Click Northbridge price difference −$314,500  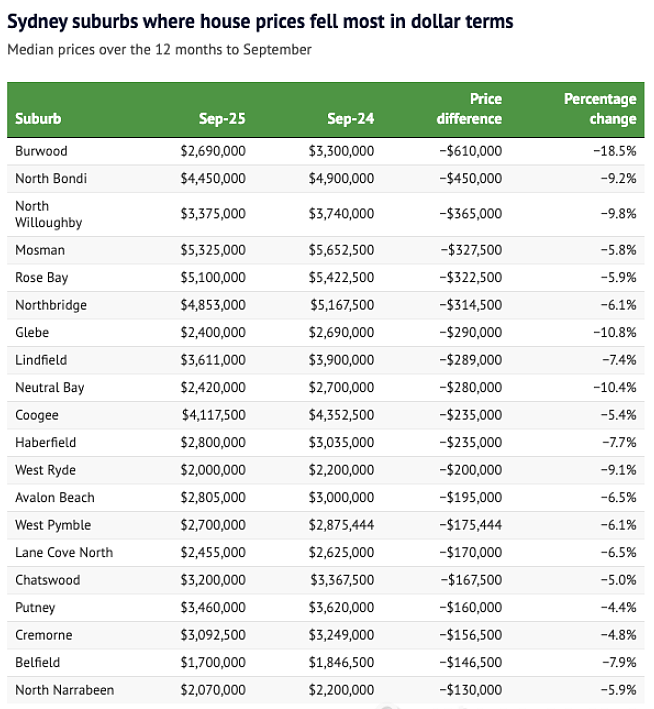pos(471,305)
